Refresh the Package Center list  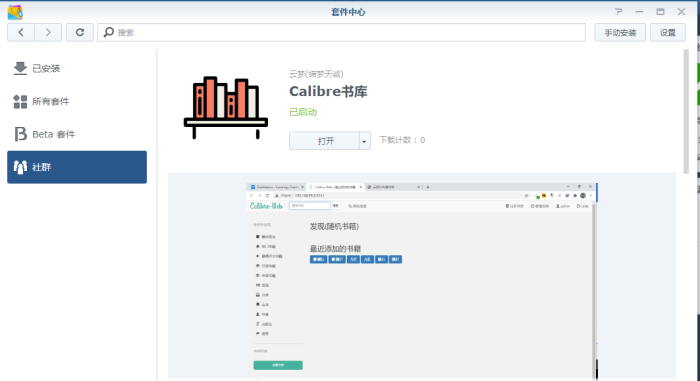(x=80, y=32)
